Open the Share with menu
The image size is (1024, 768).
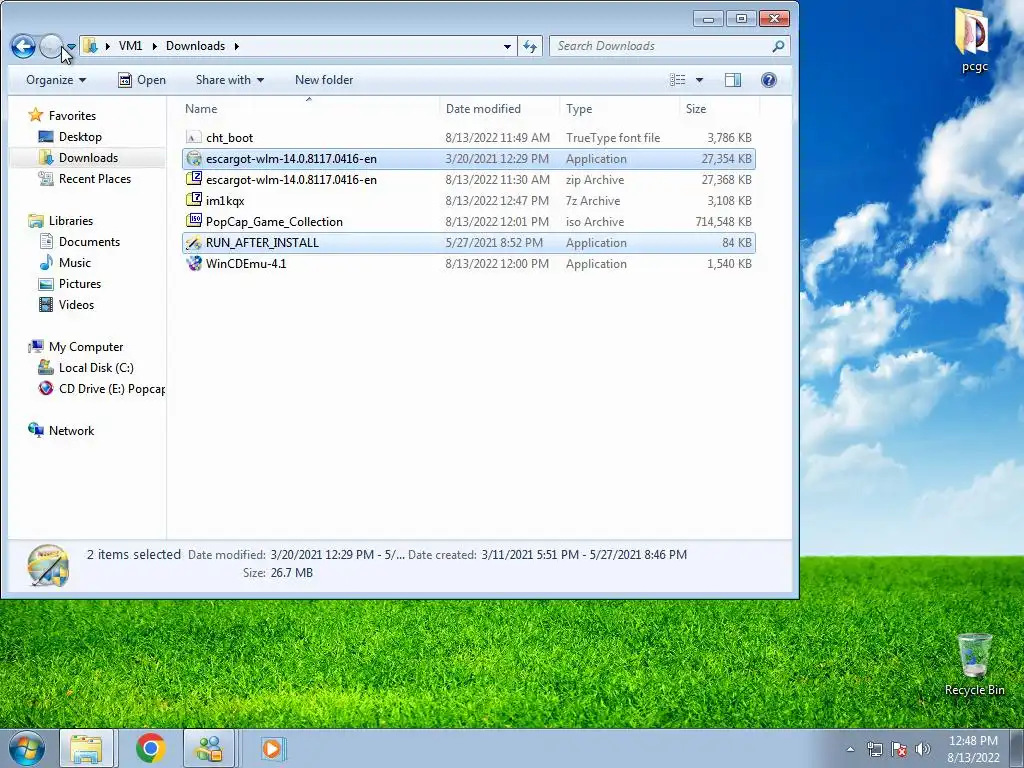click(x=230, y=80)
